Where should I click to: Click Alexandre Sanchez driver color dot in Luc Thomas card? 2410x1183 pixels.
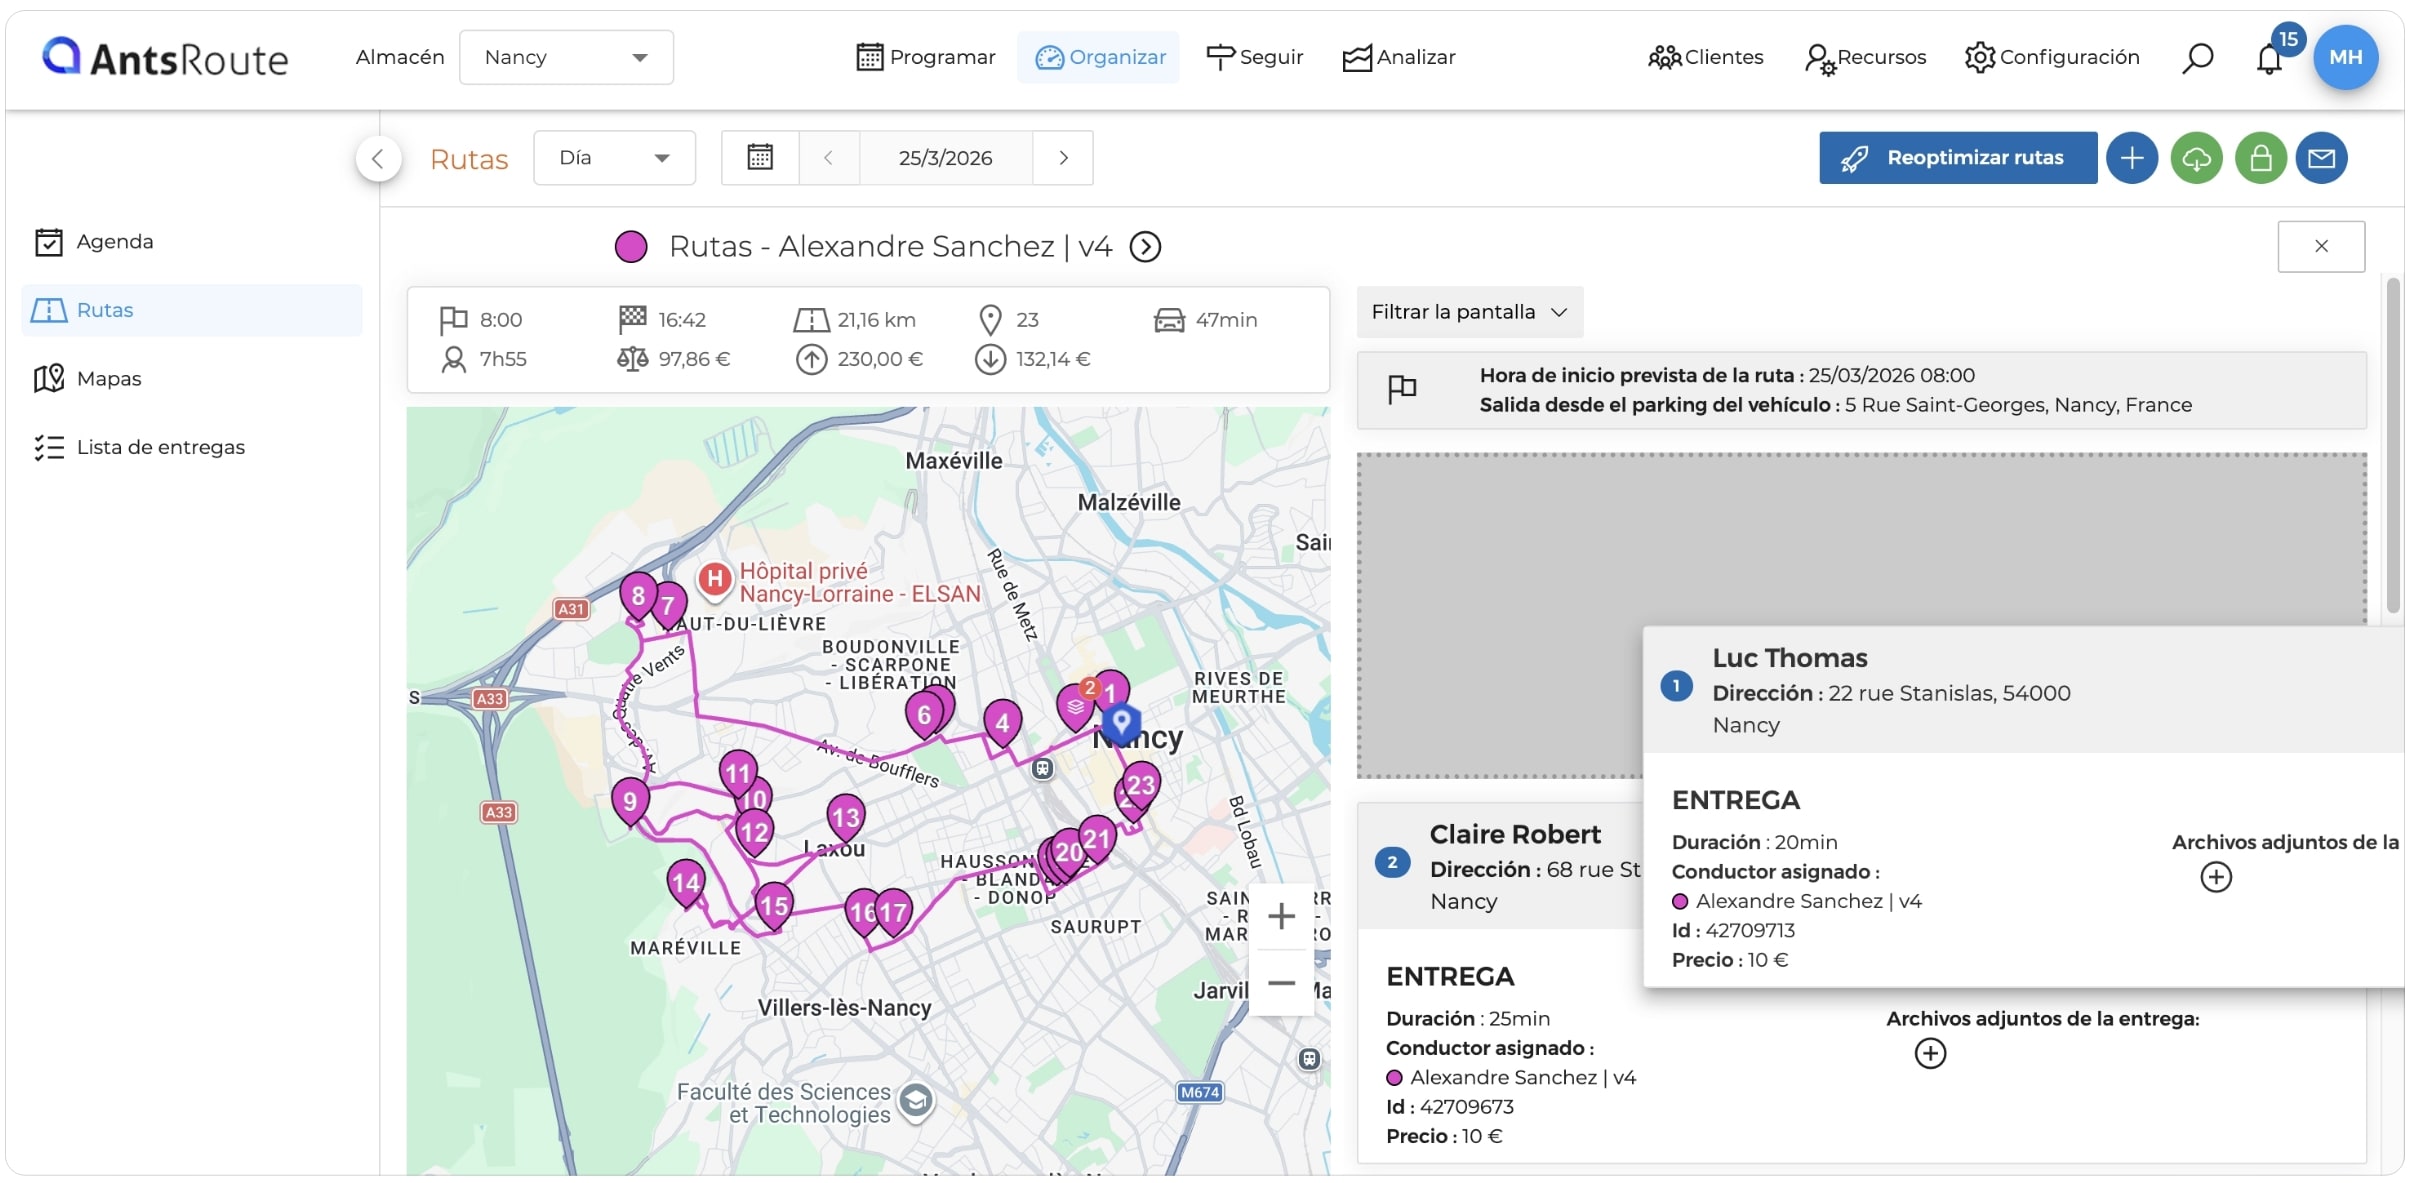(x=1680, y=901)
